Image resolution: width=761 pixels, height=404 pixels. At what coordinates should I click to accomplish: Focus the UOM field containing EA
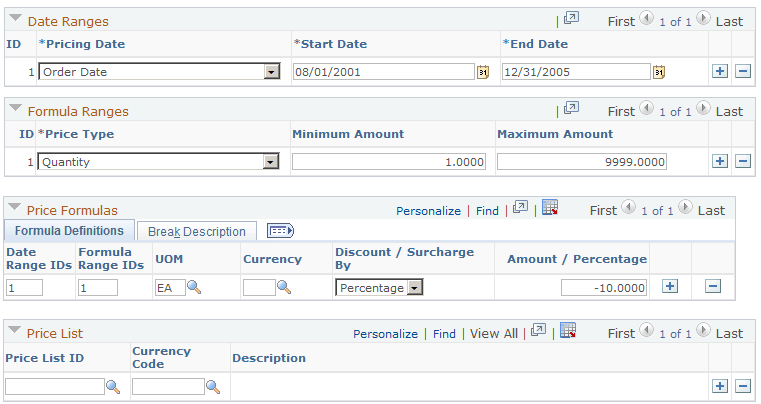(170, 287)
